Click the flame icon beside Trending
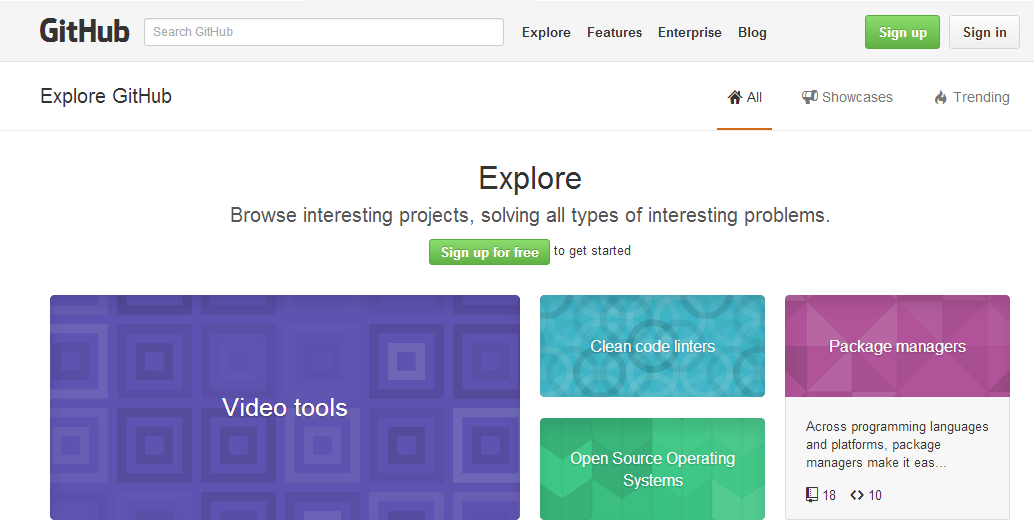Viewport: 1034px width, 530px height. [x=940, y=98]
